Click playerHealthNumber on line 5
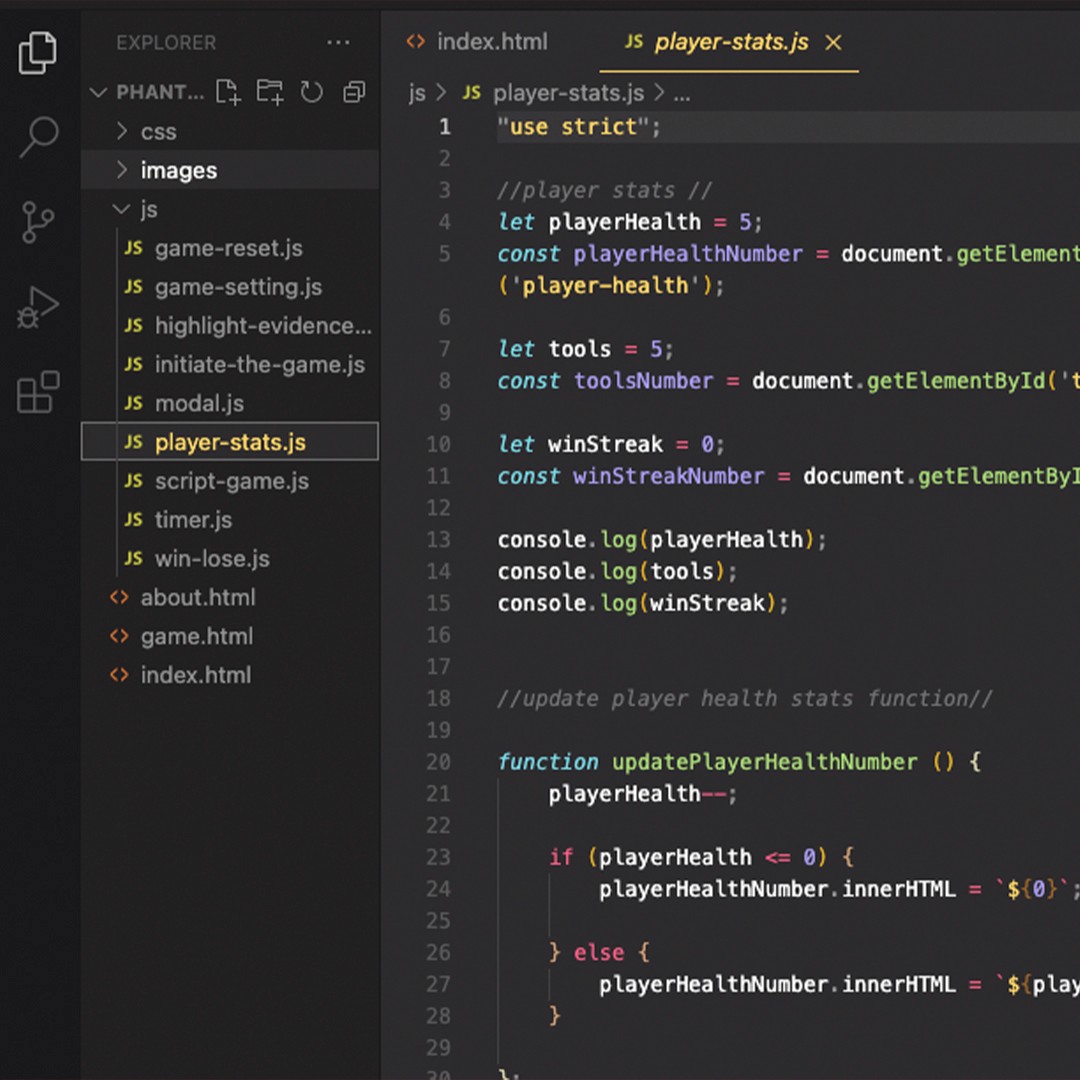Viewport: 1080px width, 1080px height. (687, 253)
